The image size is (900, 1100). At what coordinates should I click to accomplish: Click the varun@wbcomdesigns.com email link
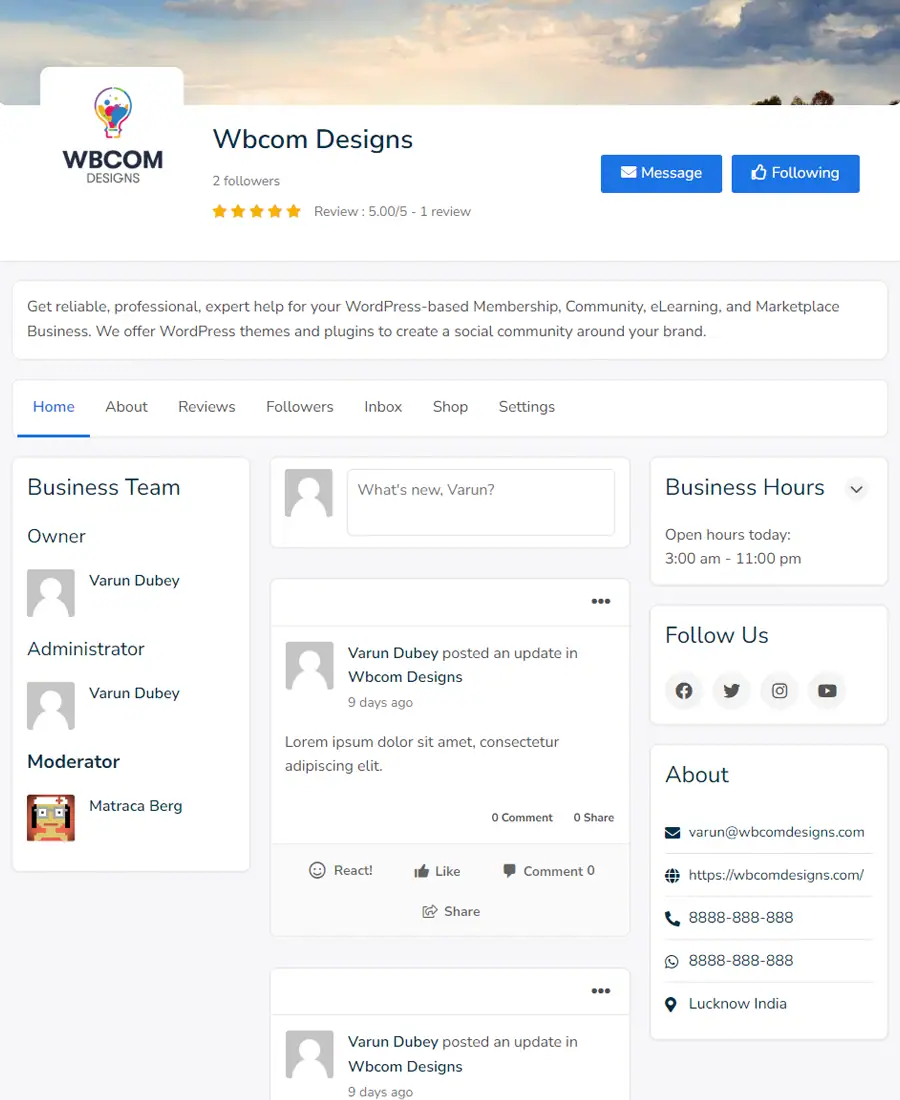point(777,832)
